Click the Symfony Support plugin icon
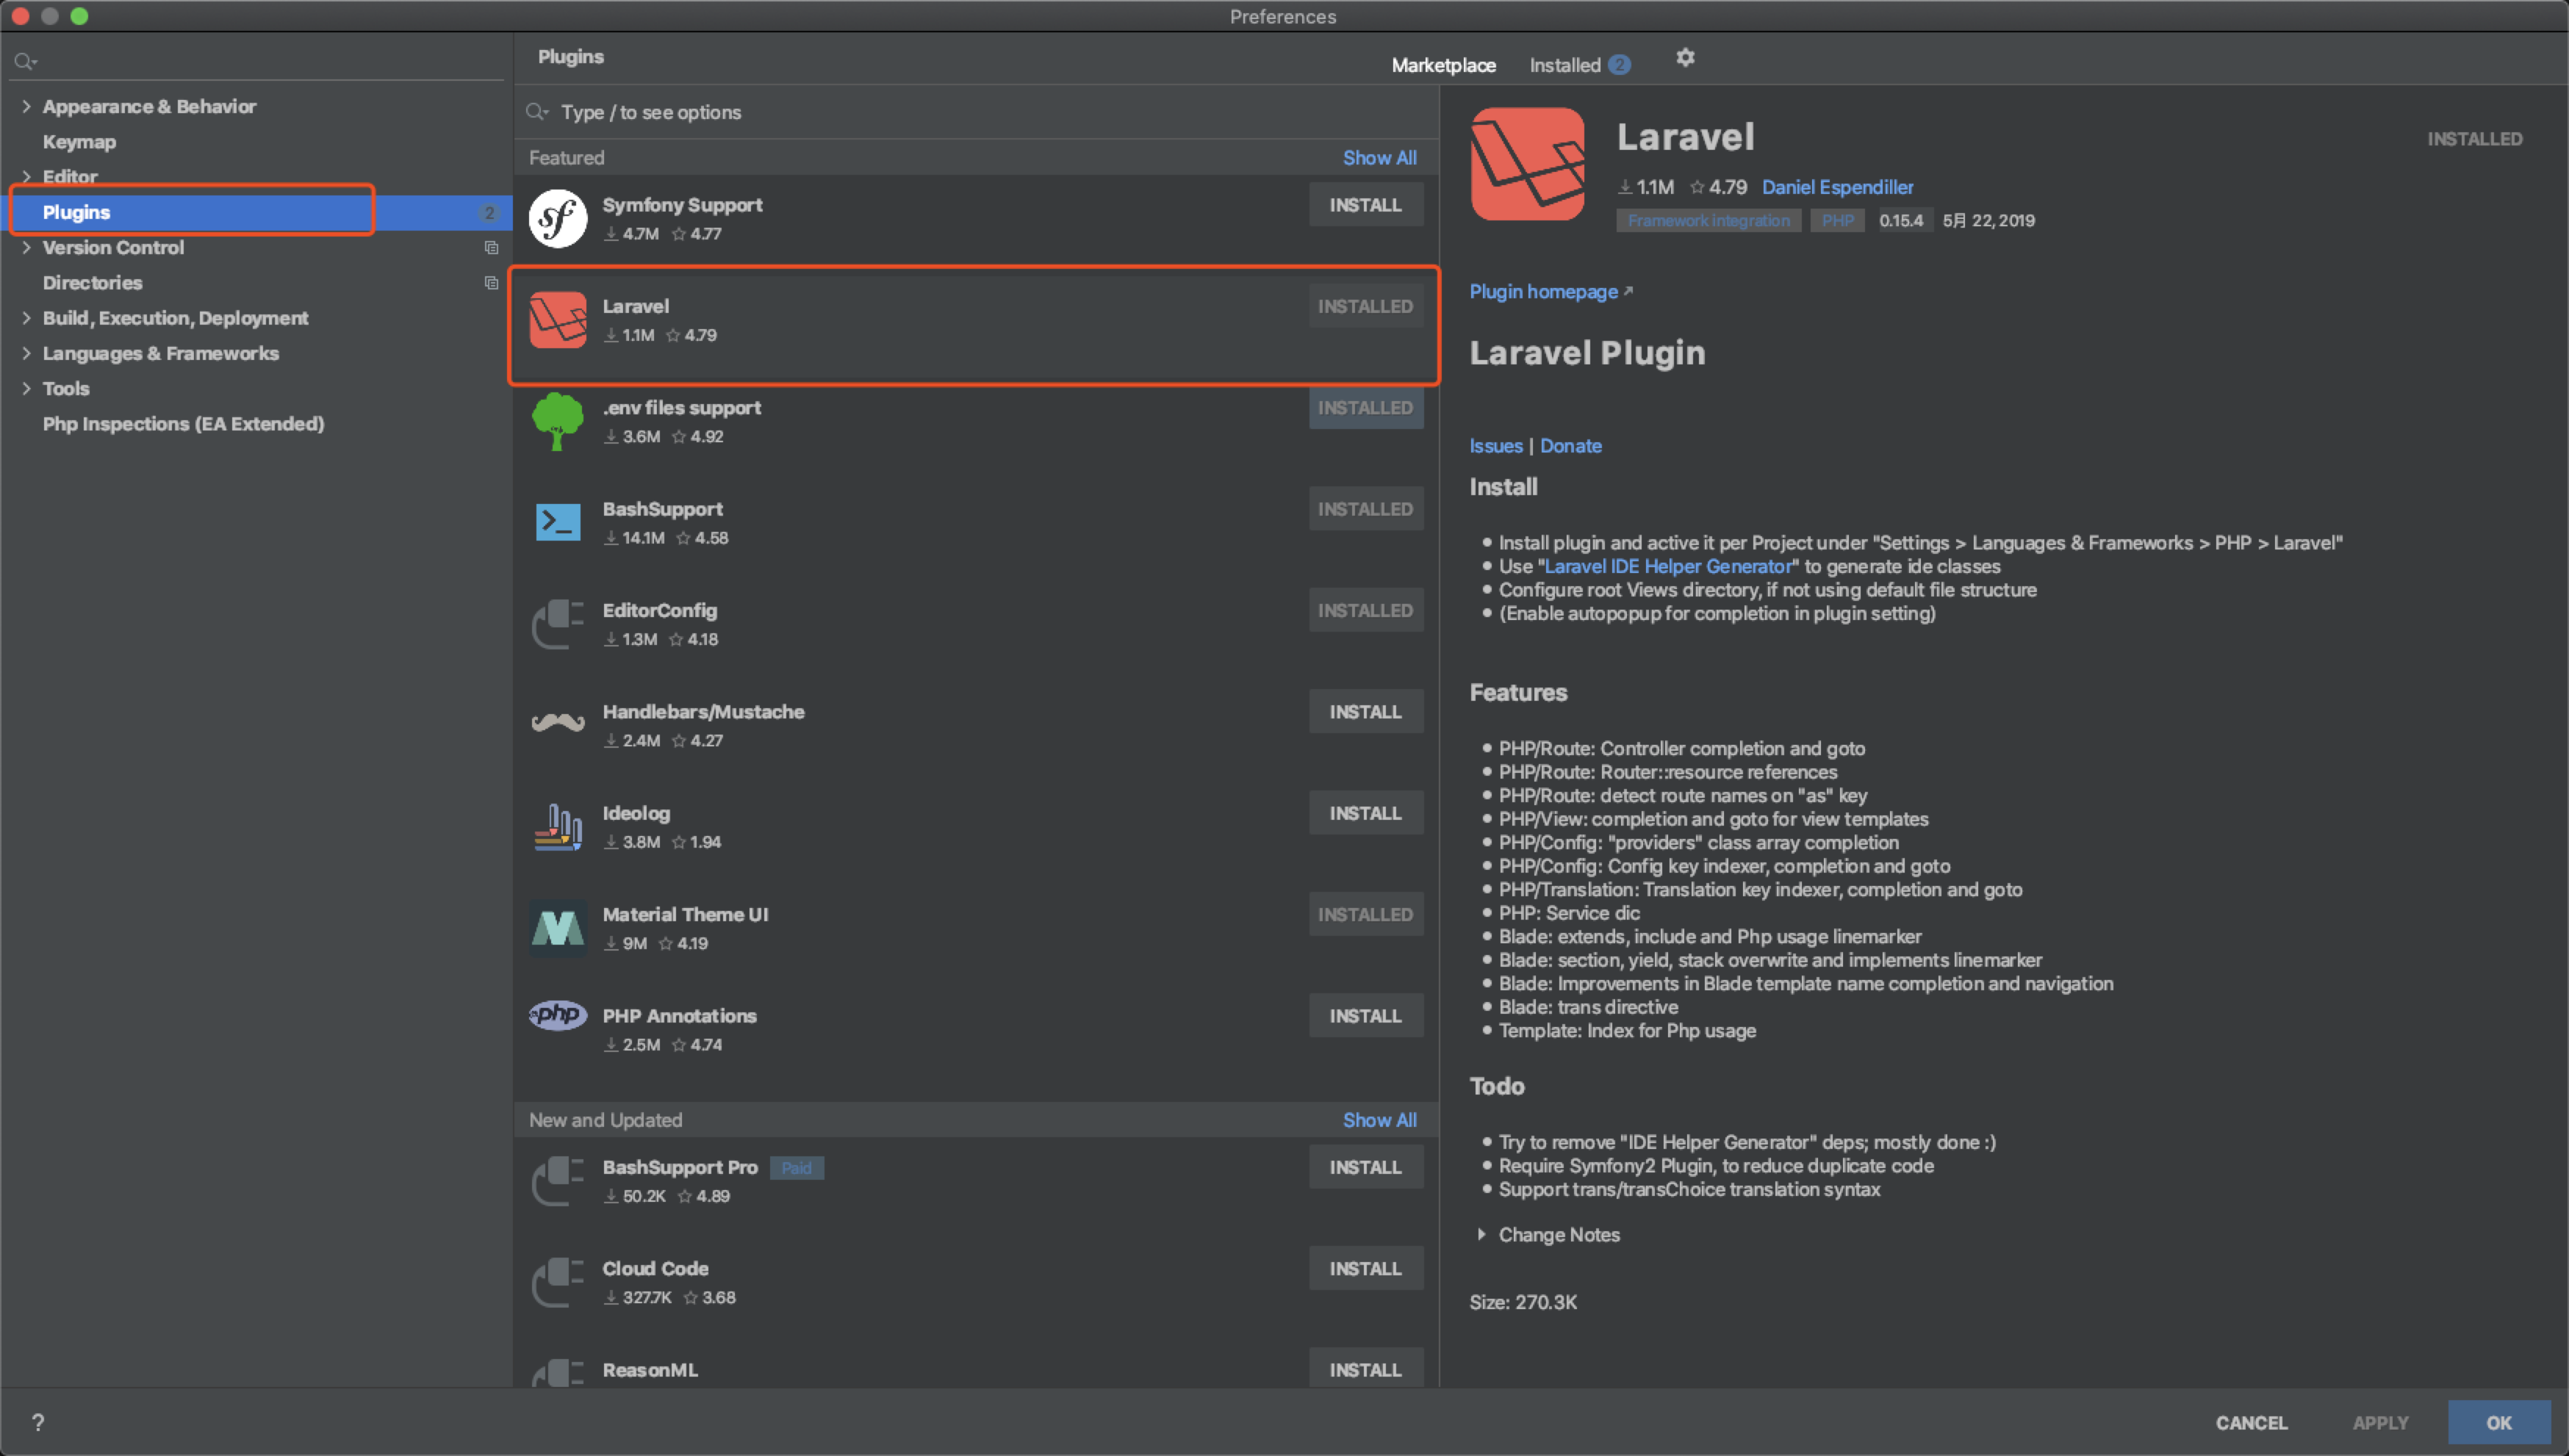 tap(557, 218)
